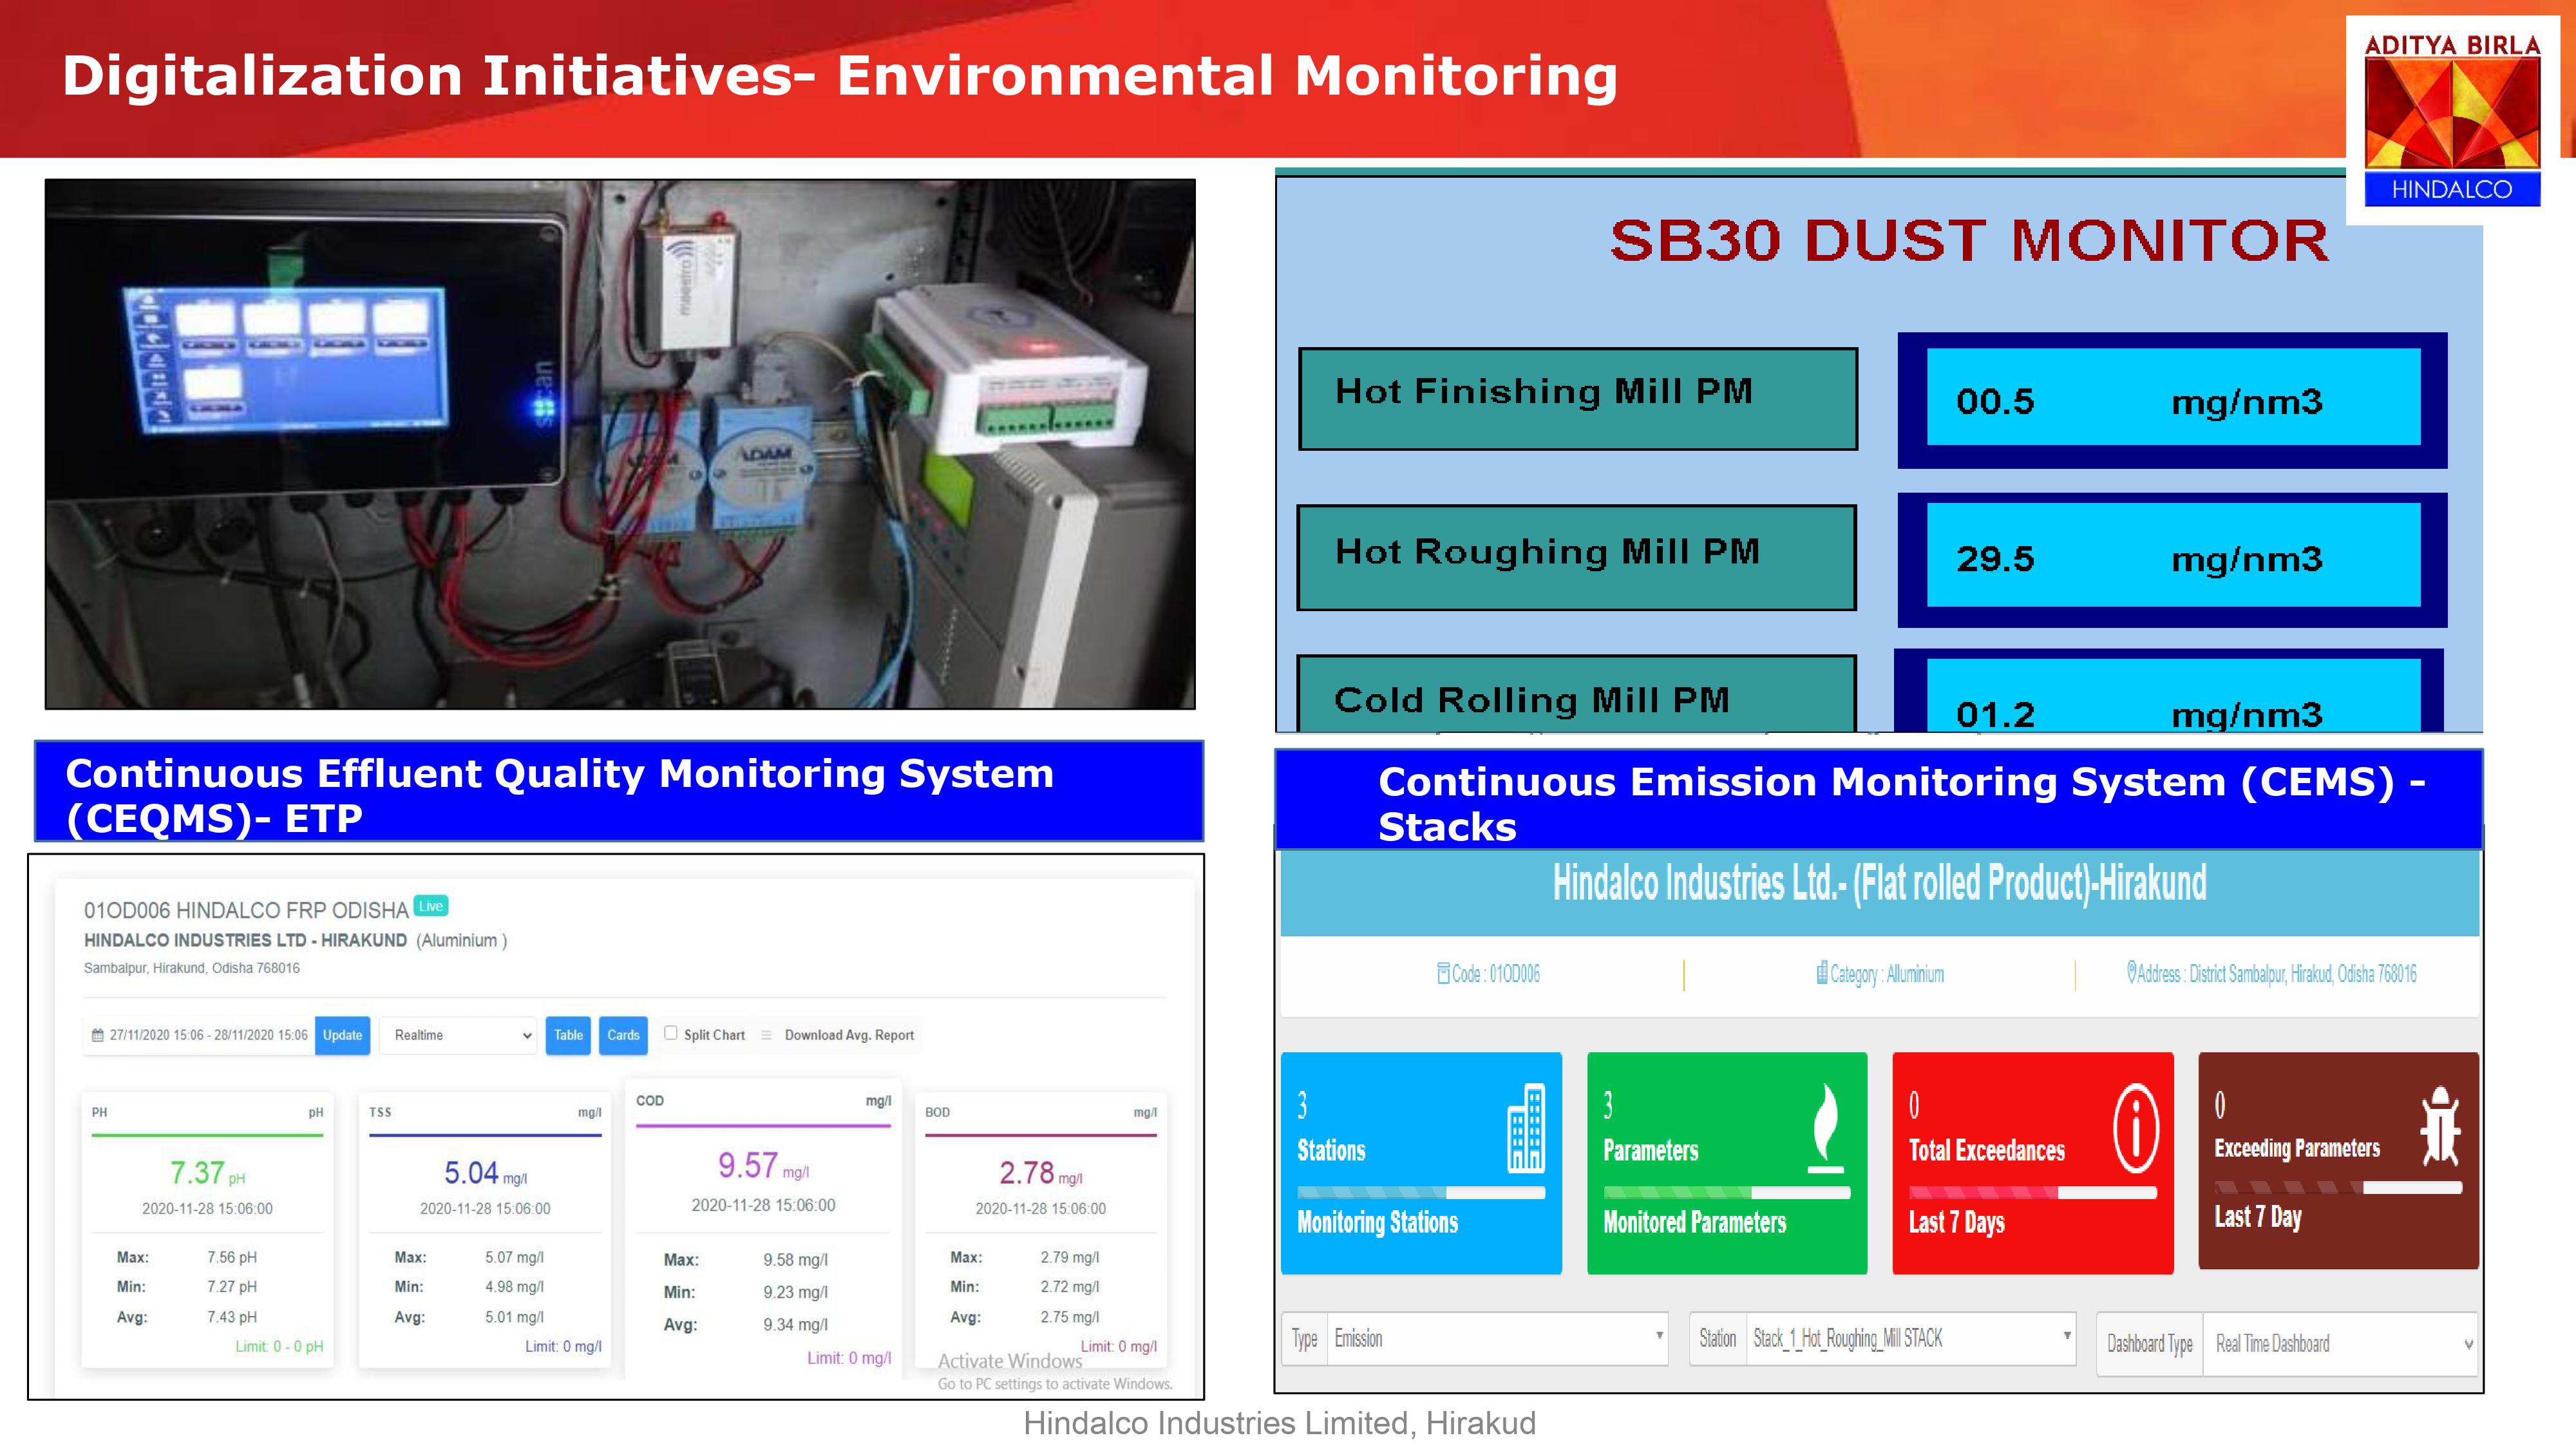Click the COD card value 9.57 mg/l
Screen dimensions: 2576x1449
pos(763,1165)
